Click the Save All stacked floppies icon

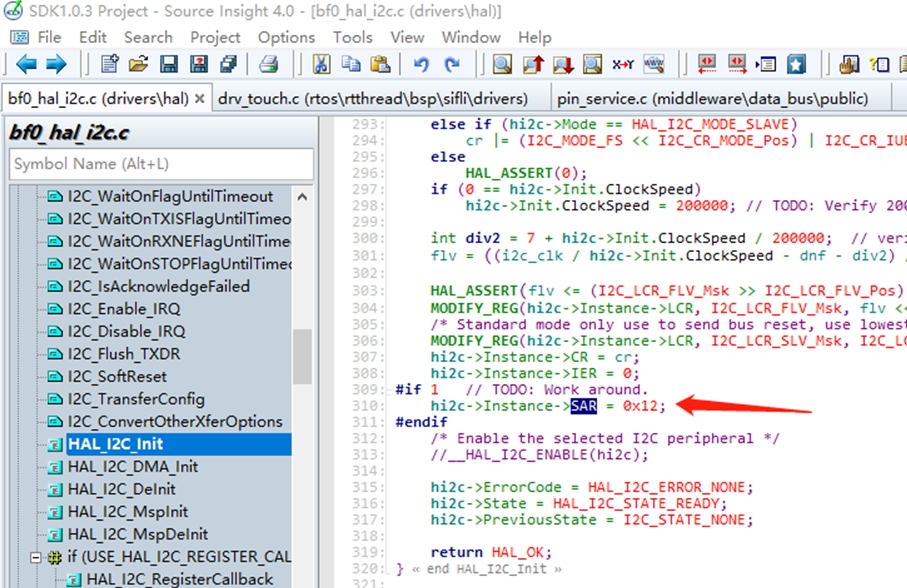tap(228, 64)
